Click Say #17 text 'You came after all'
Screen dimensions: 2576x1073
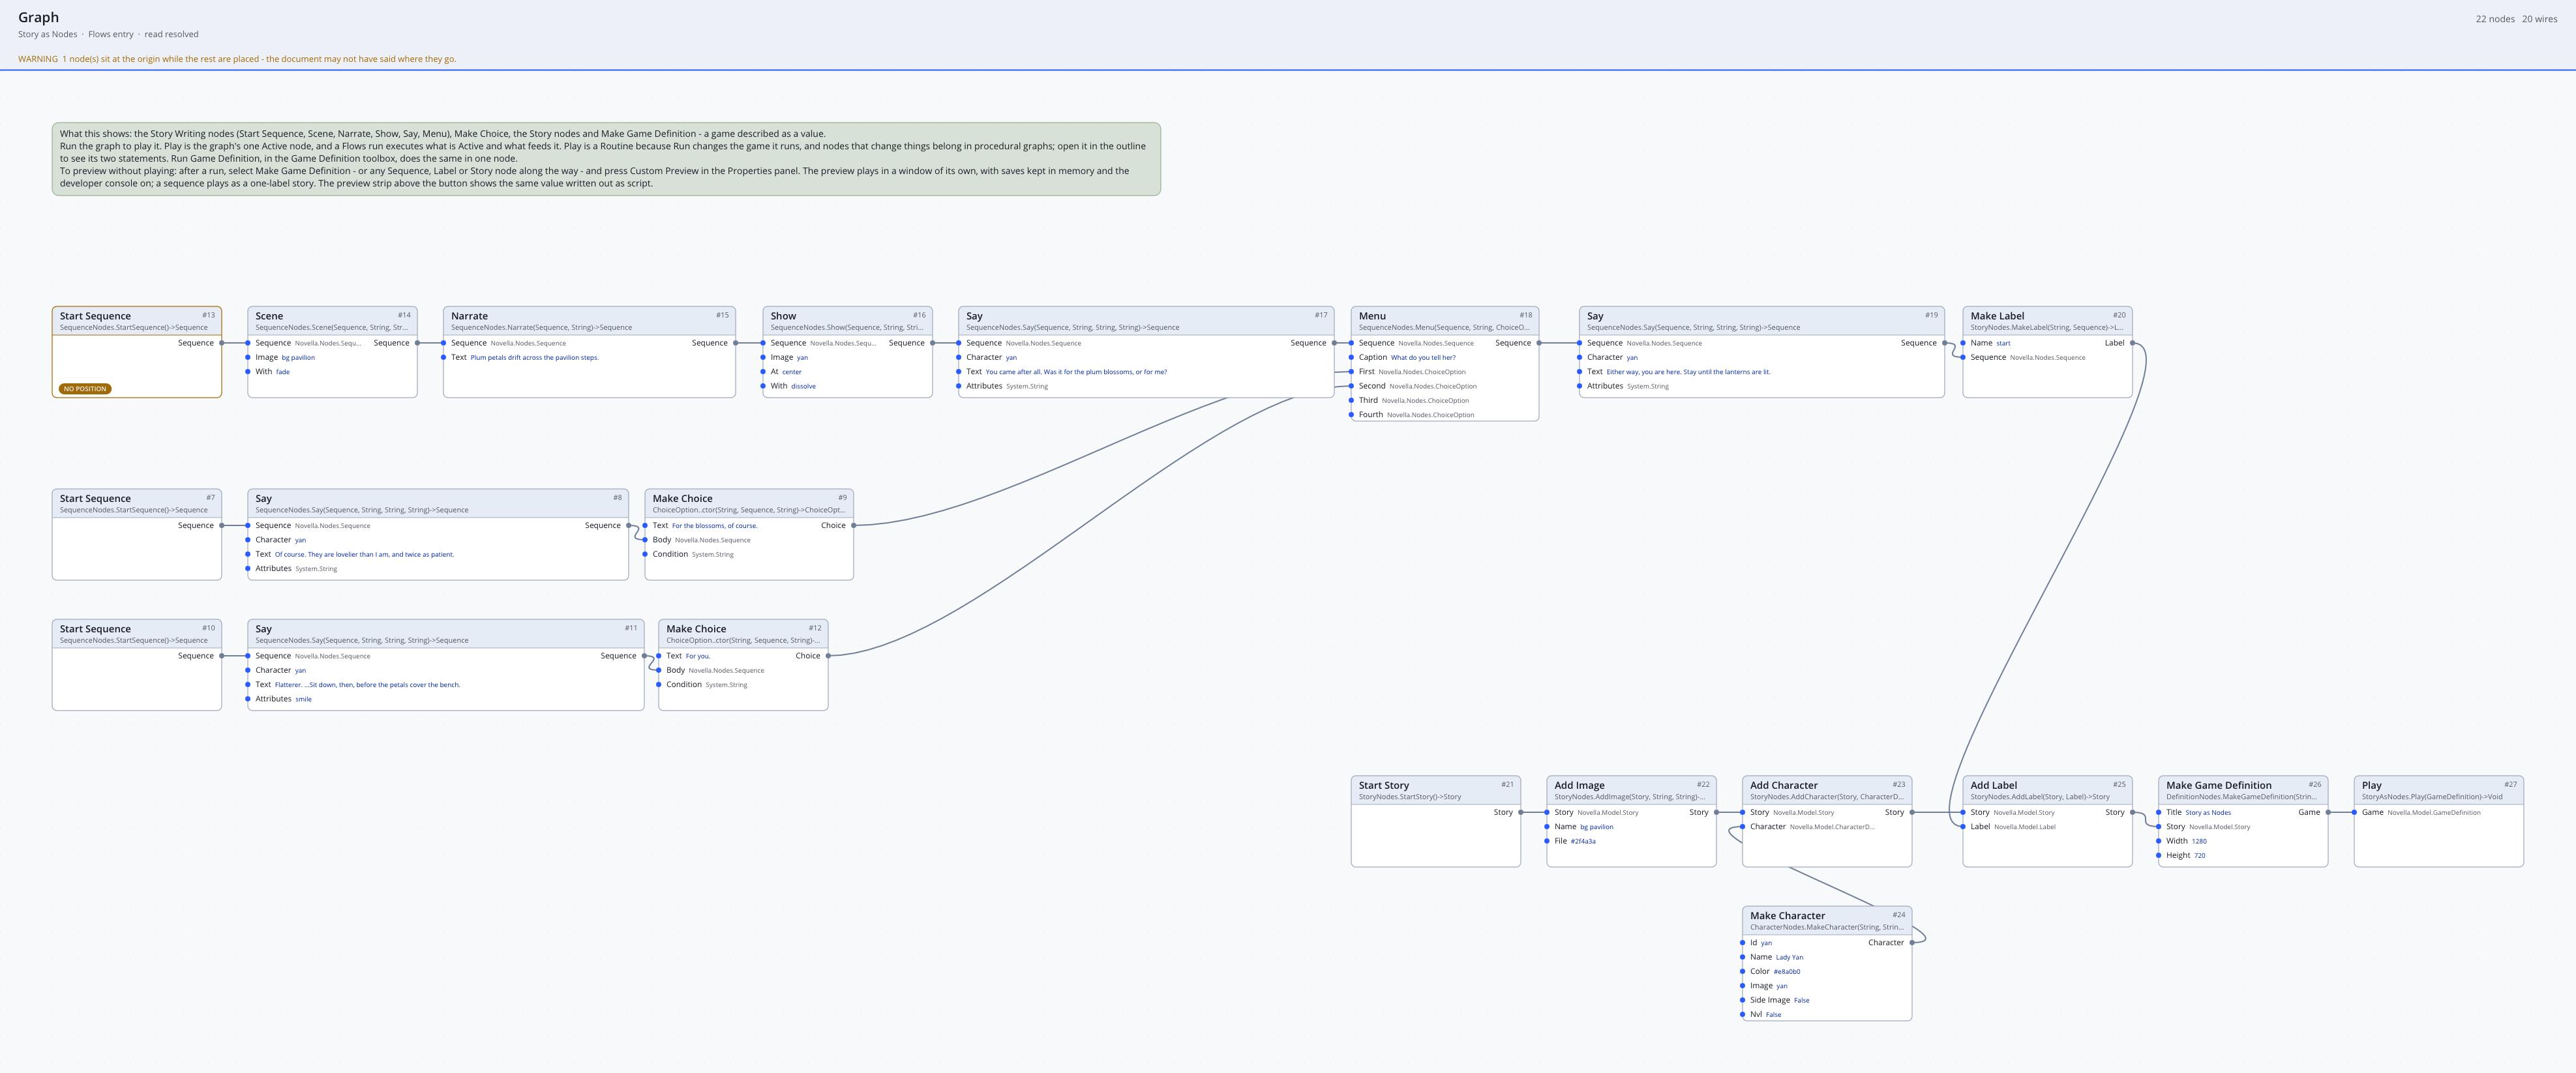(1076, 372)
